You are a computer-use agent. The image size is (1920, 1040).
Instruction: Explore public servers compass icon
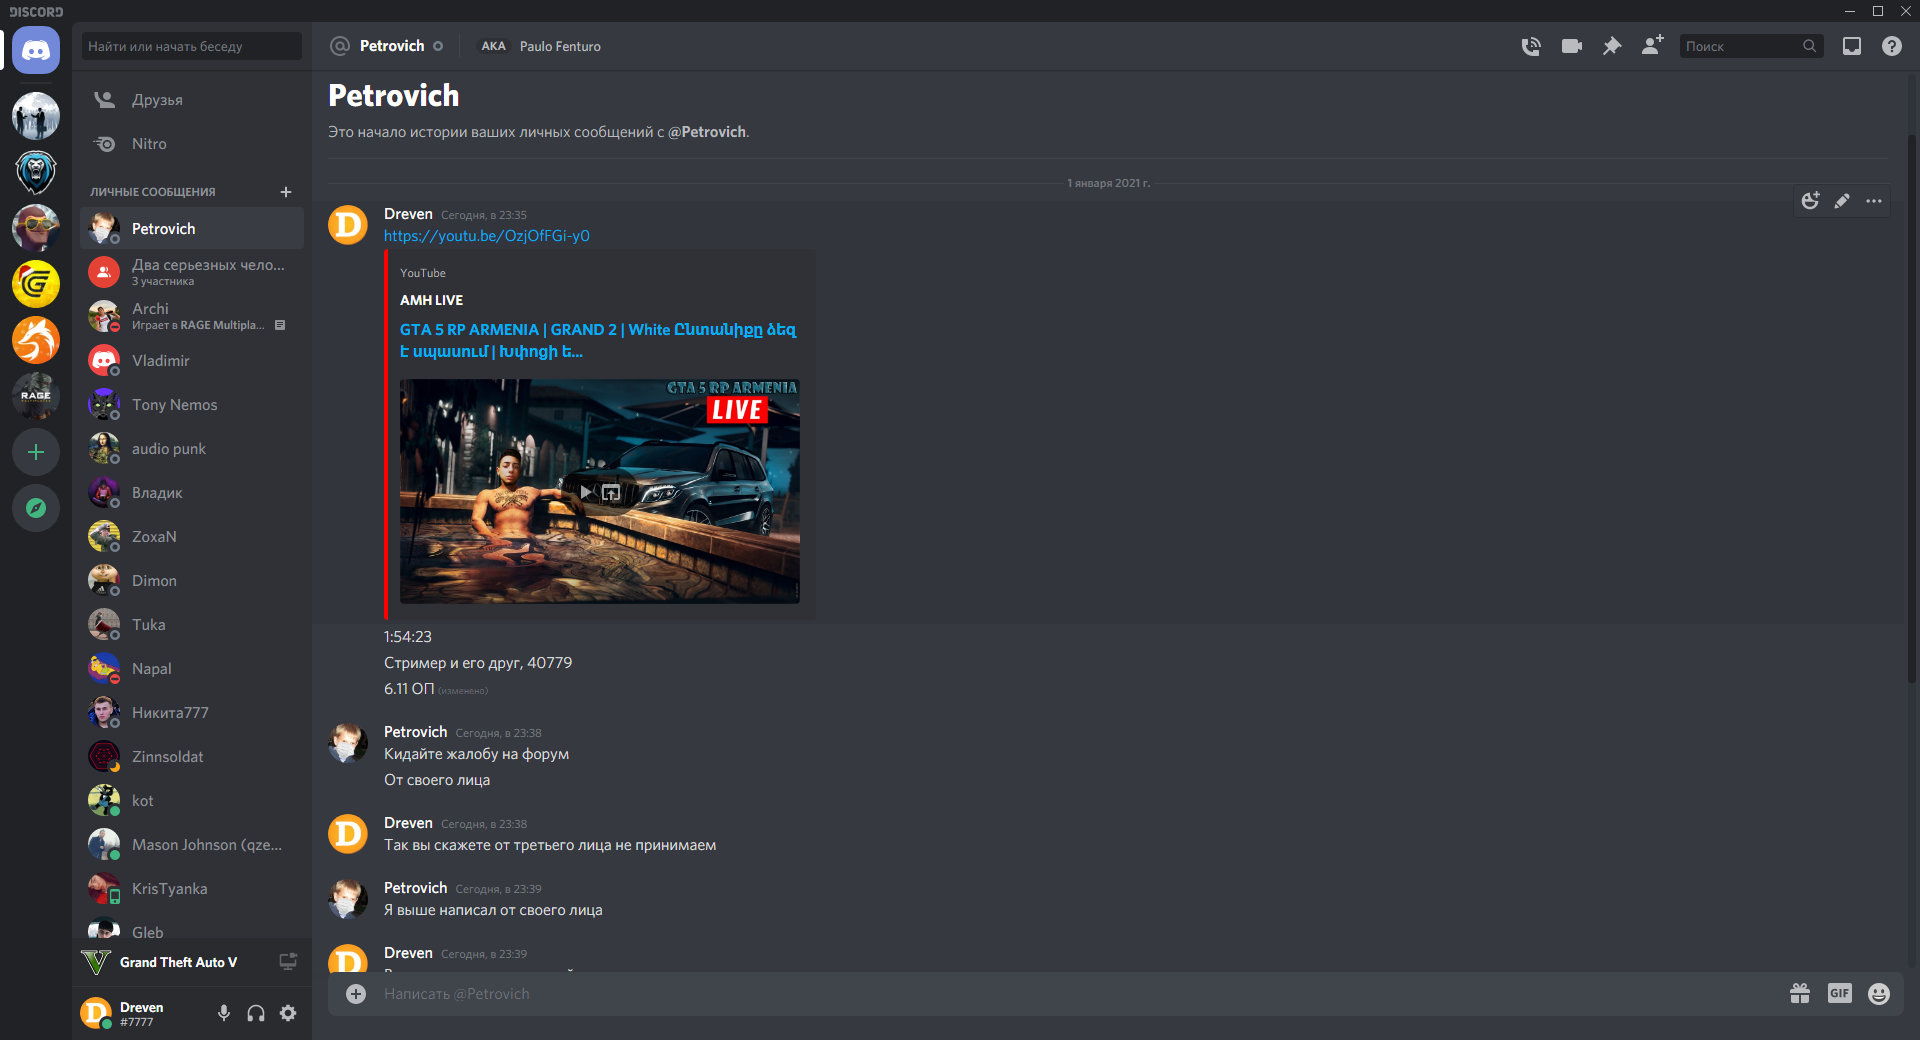point(36,508)
